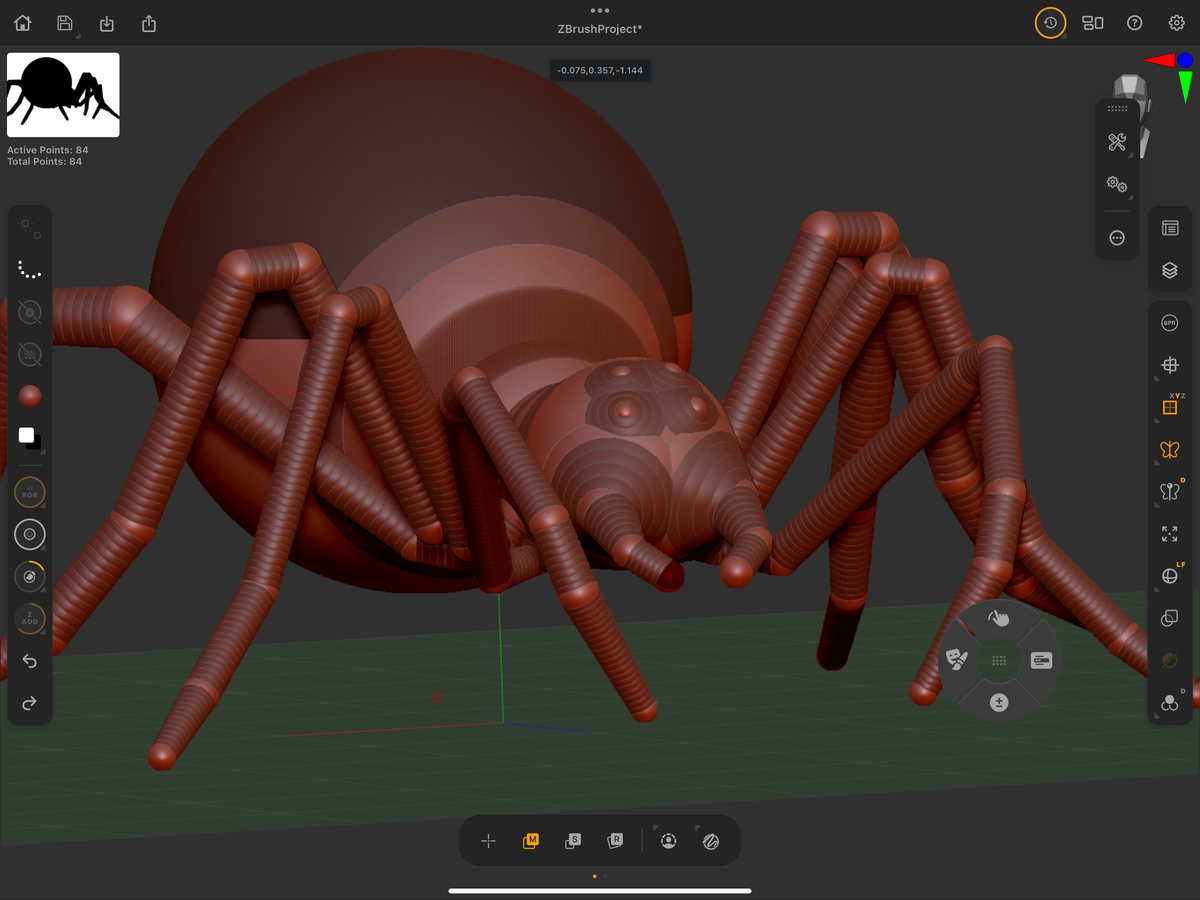1200x900 pixels.
Task: Switch to the S material tab
Action: pyautogui.click(x=572, y=841)
